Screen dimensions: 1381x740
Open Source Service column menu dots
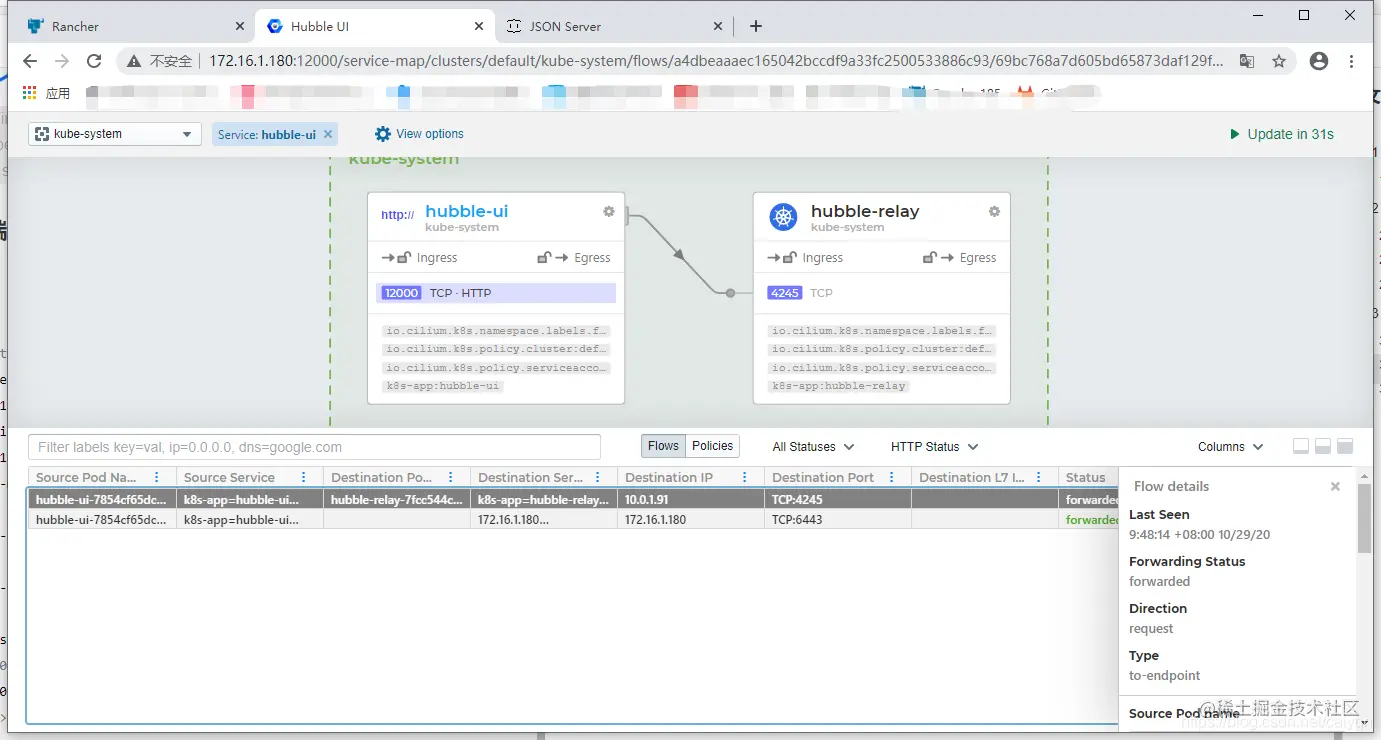[304, 478]
